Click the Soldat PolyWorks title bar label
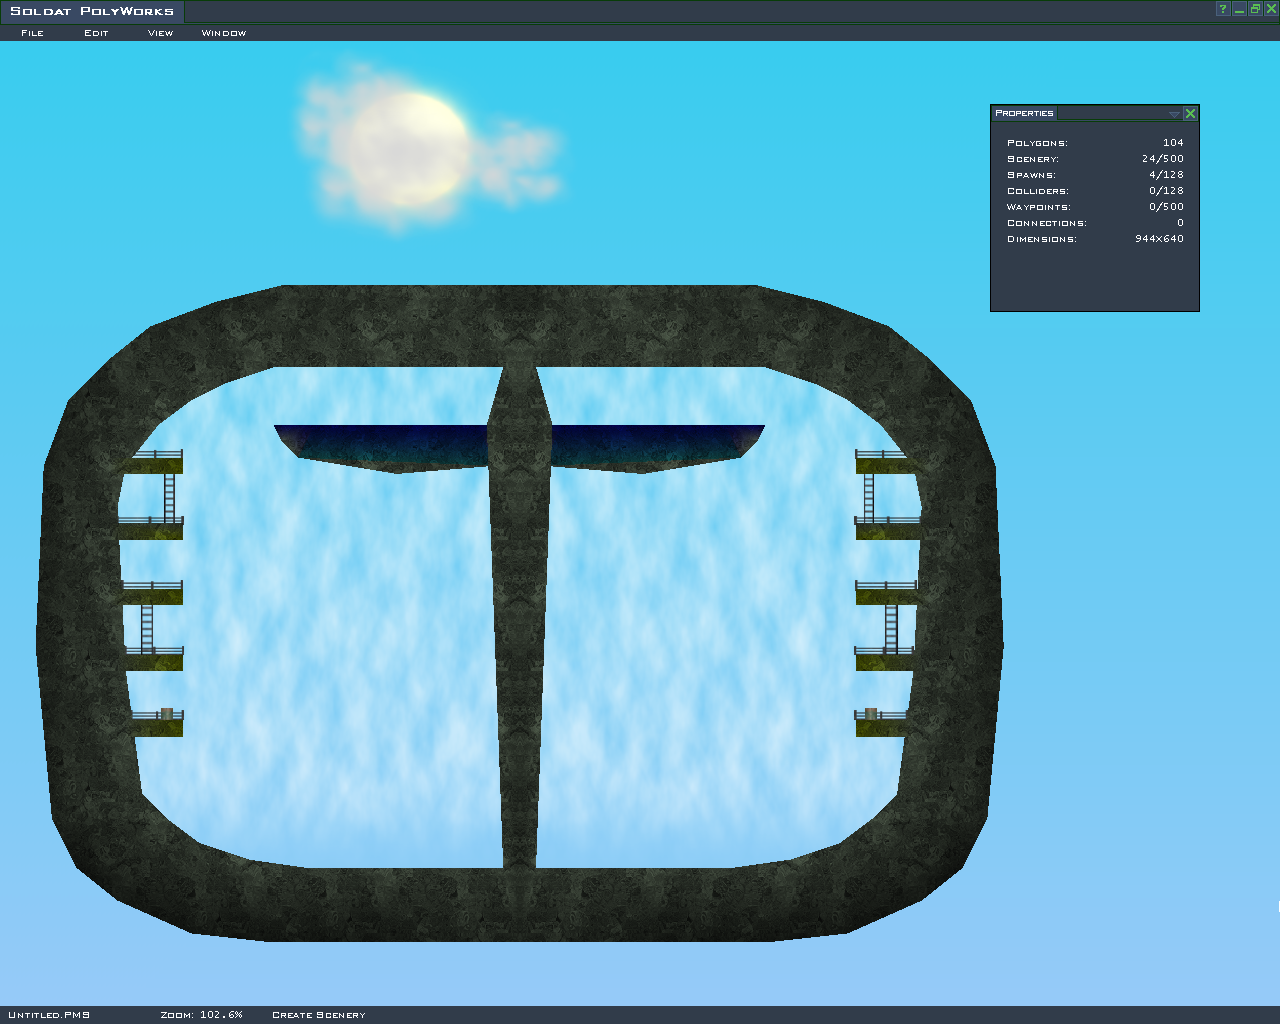This screenshot has height=1024, width=1280. point(92,11)
